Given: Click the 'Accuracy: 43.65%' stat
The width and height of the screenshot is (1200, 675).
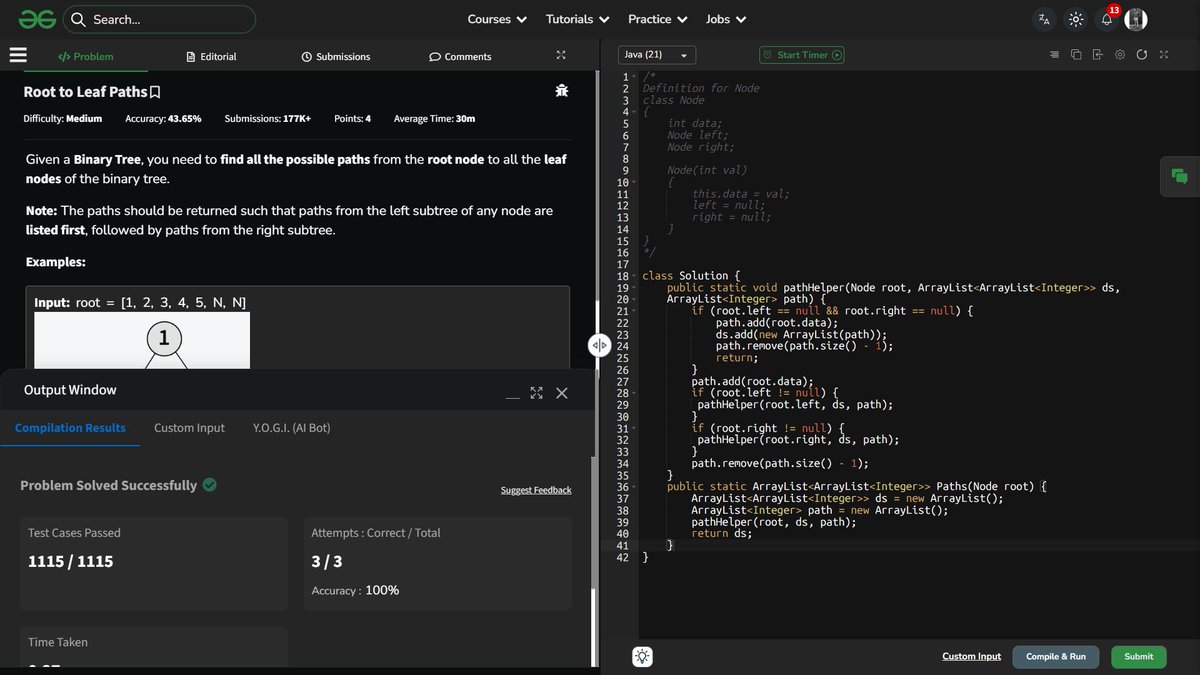Looking at the screenshot, I should pos(163,119).
